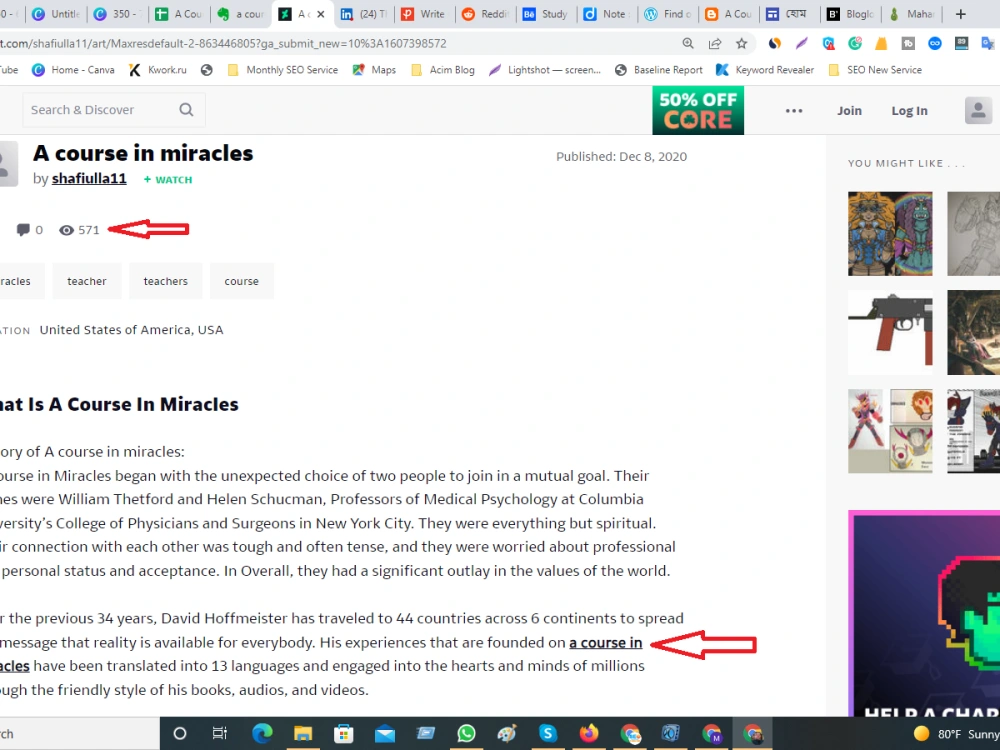Click the comments speech bubble icon
Image resolution: width=1000 pixels, height=750 pixels.
point(23,230)
